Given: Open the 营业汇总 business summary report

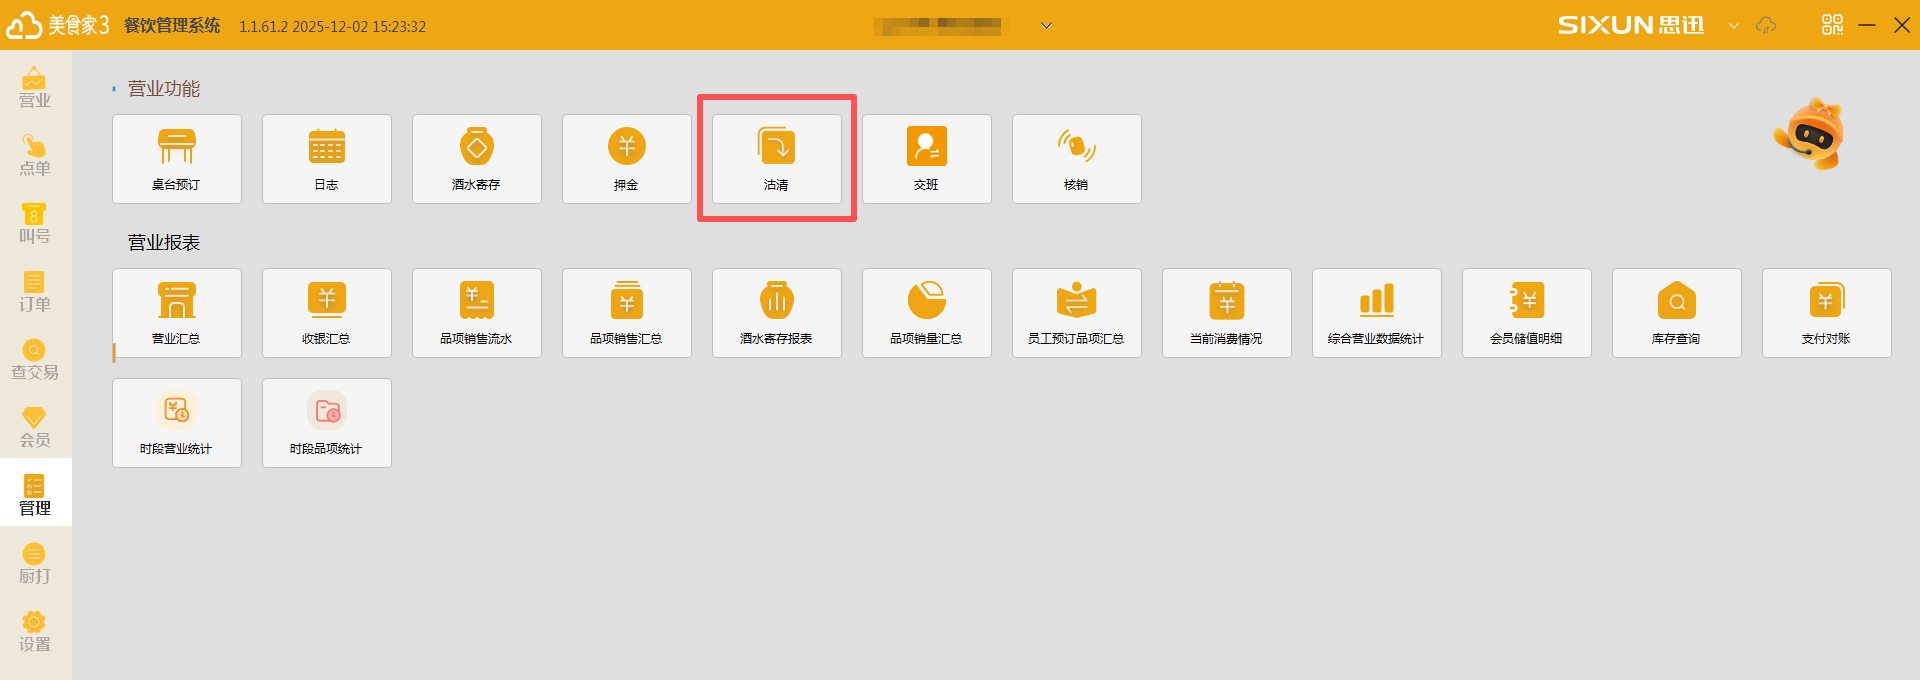Looking at the screenshot, I should tap(177, 313).
